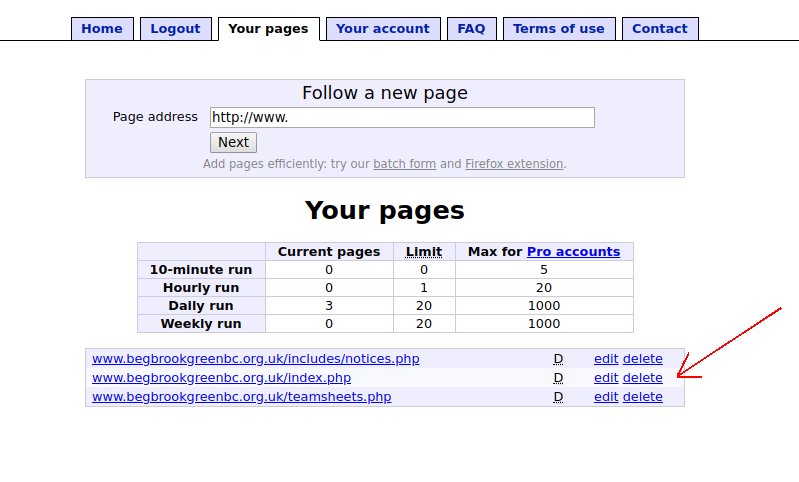Focus the Page address input field
Screen dimensions: 799x482
tap(402, 118)
